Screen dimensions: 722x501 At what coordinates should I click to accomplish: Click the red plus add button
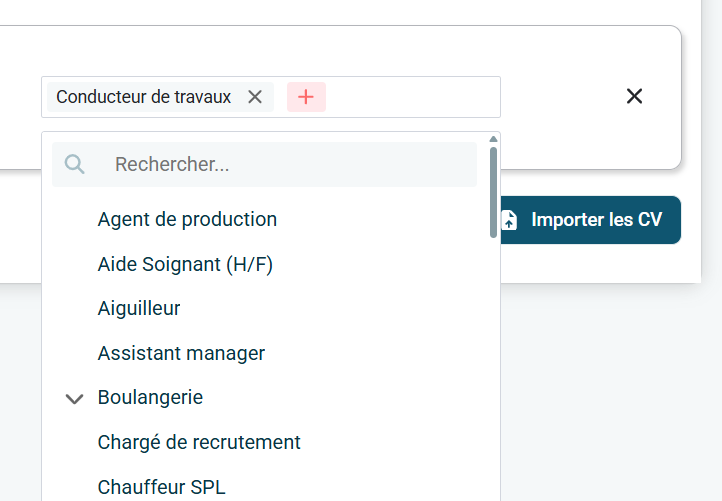pos(306,97)
